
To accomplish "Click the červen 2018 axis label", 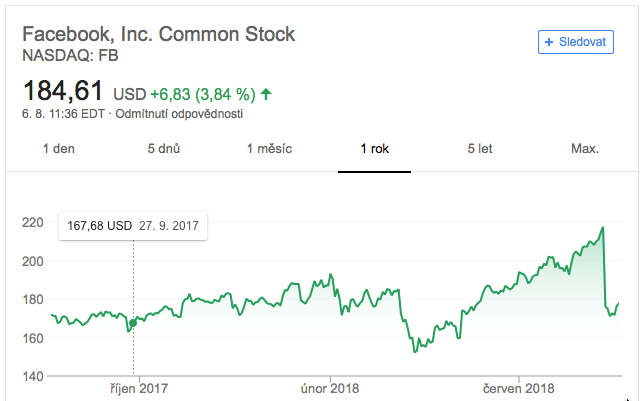I will point(518,388).
